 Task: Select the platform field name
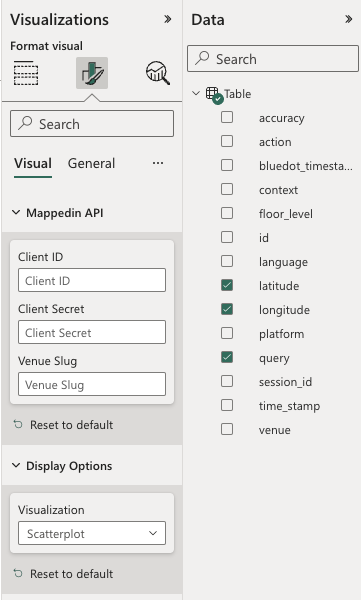coord(281,334)
